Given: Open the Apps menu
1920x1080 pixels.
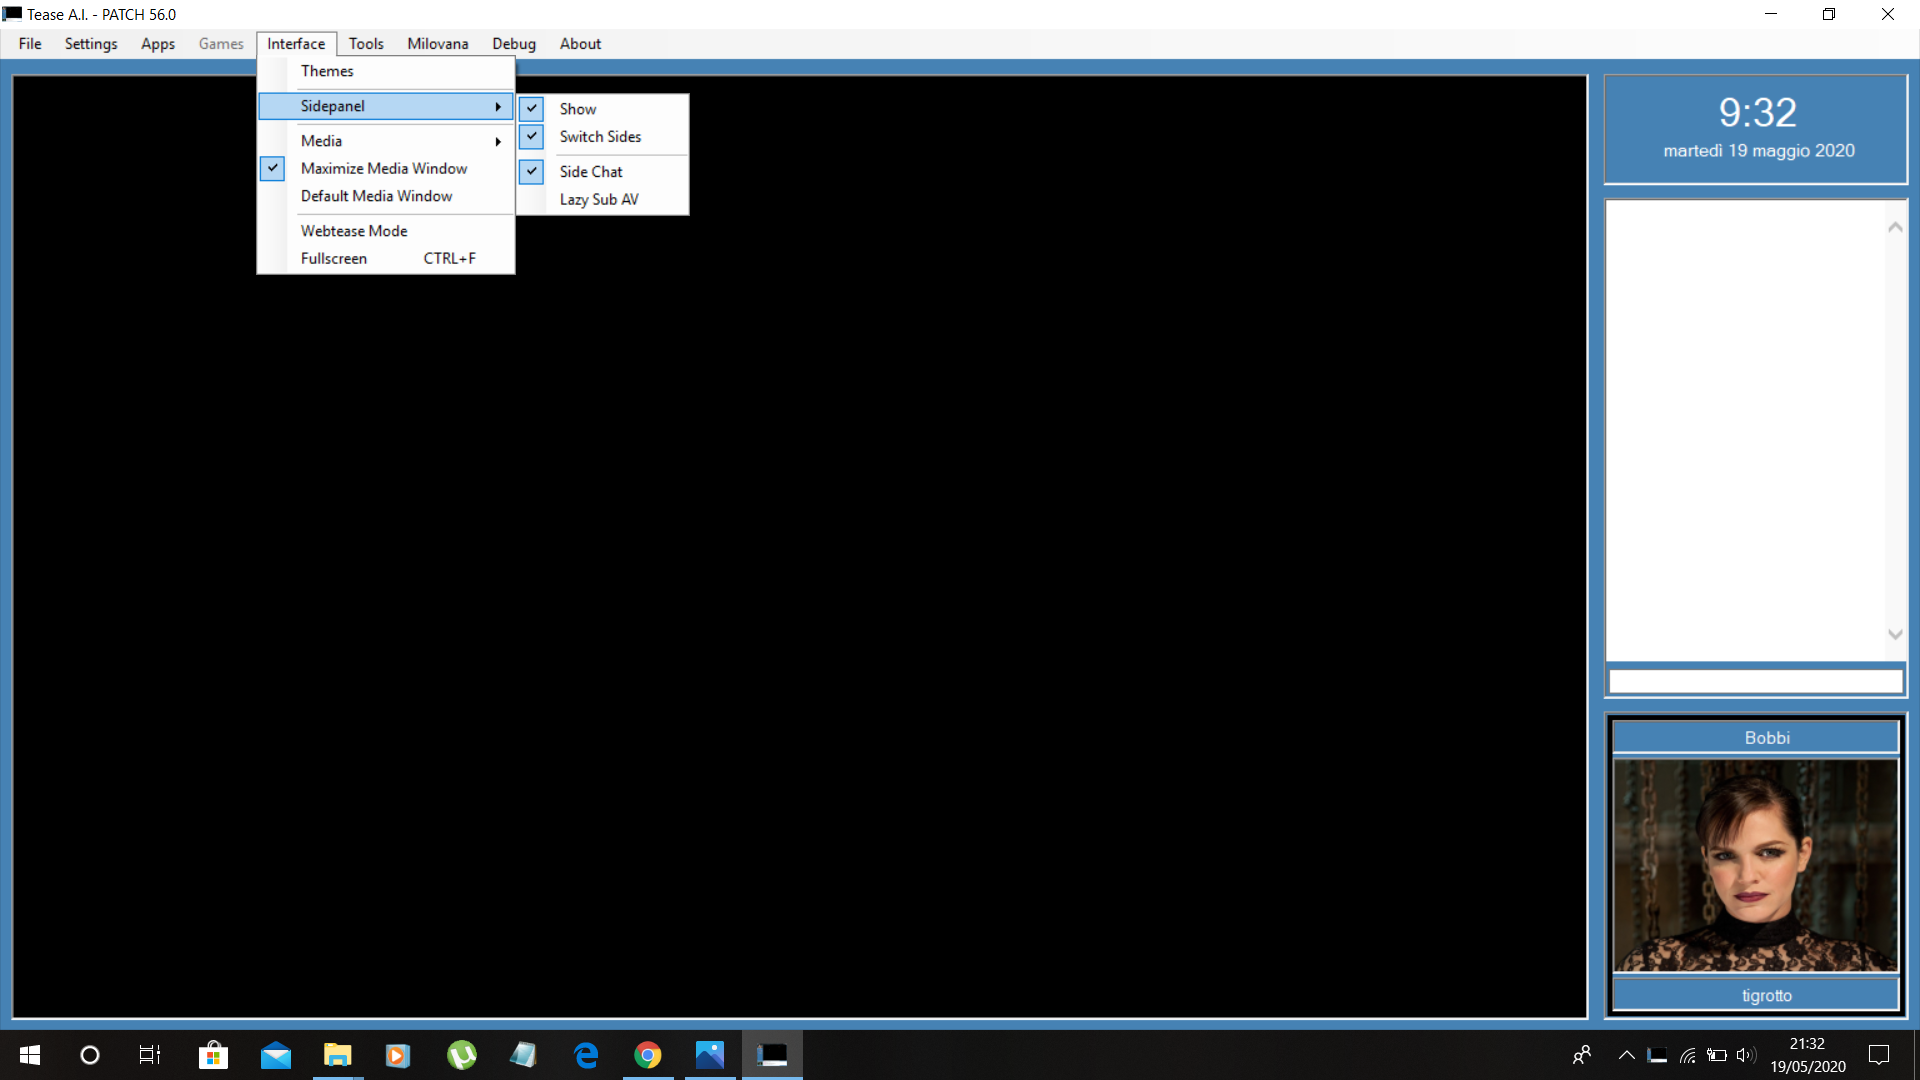Looking at the screenshot, I should pos(158,44).
